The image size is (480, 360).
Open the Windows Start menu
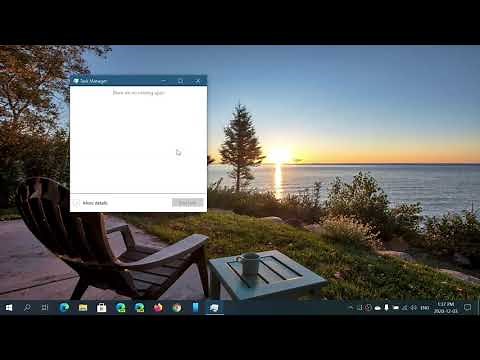click(9, 308)
